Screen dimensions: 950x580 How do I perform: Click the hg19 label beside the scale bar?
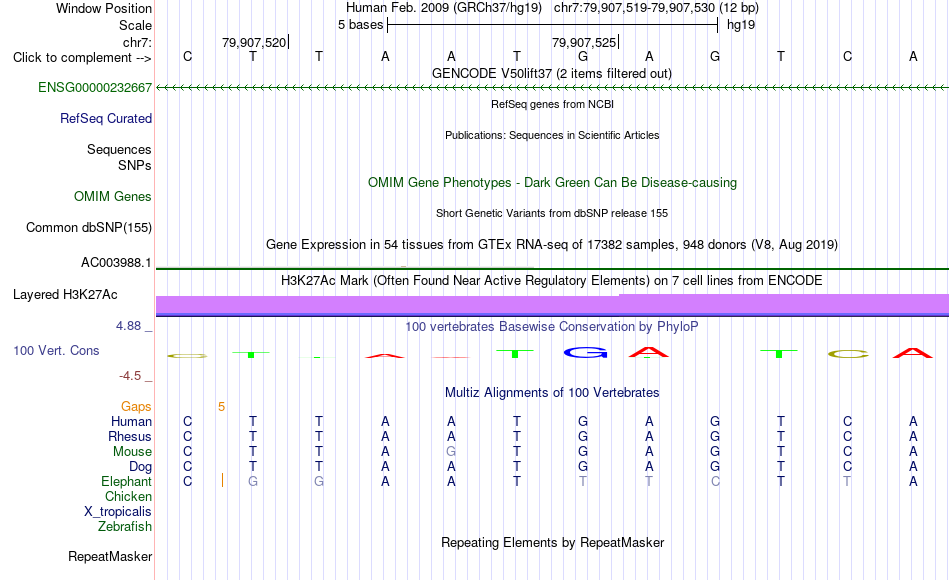pos(741,25)
